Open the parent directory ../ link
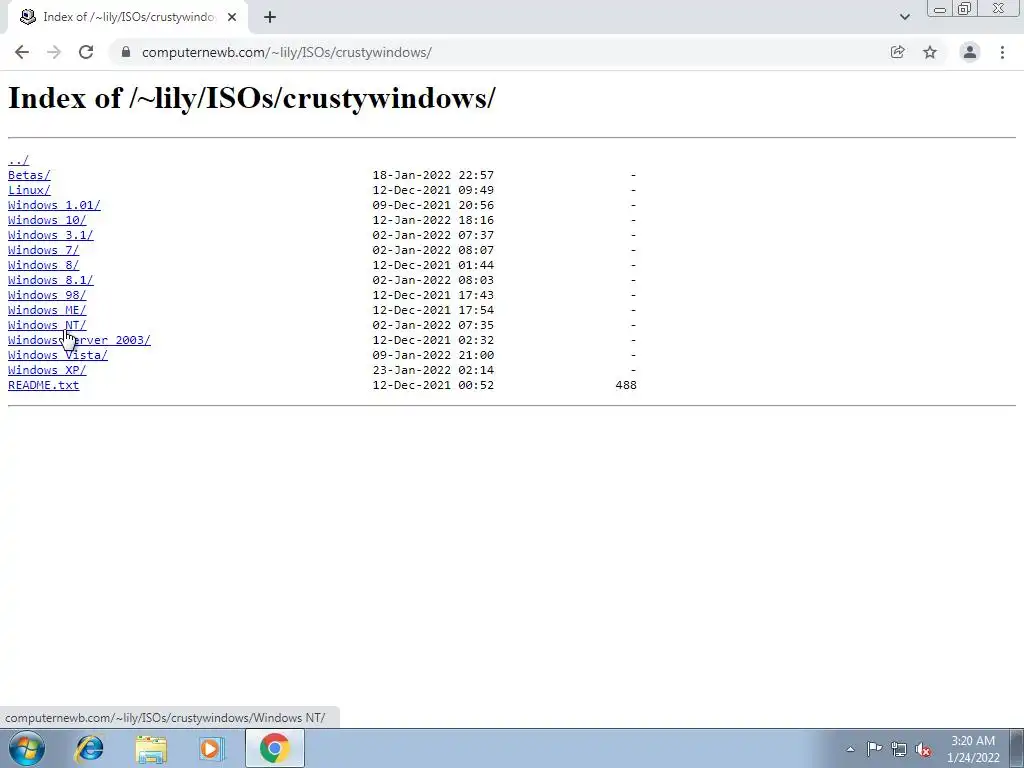Viewport: 1024px width, 768px height. [18, 160]
